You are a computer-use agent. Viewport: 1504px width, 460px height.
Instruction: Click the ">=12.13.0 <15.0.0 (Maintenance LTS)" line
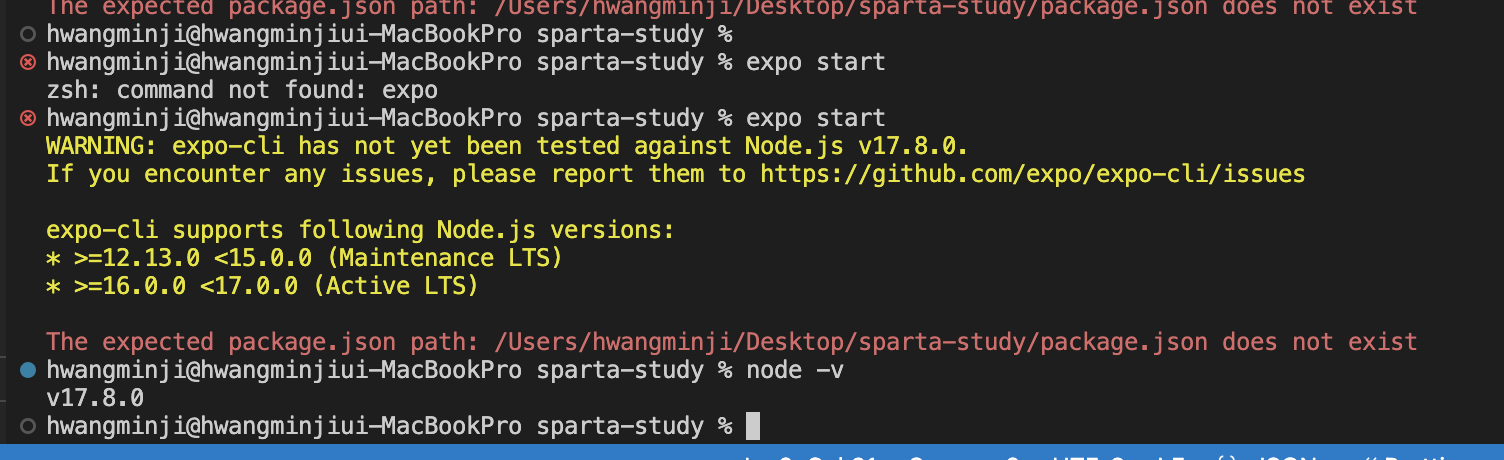coord(304,258)
